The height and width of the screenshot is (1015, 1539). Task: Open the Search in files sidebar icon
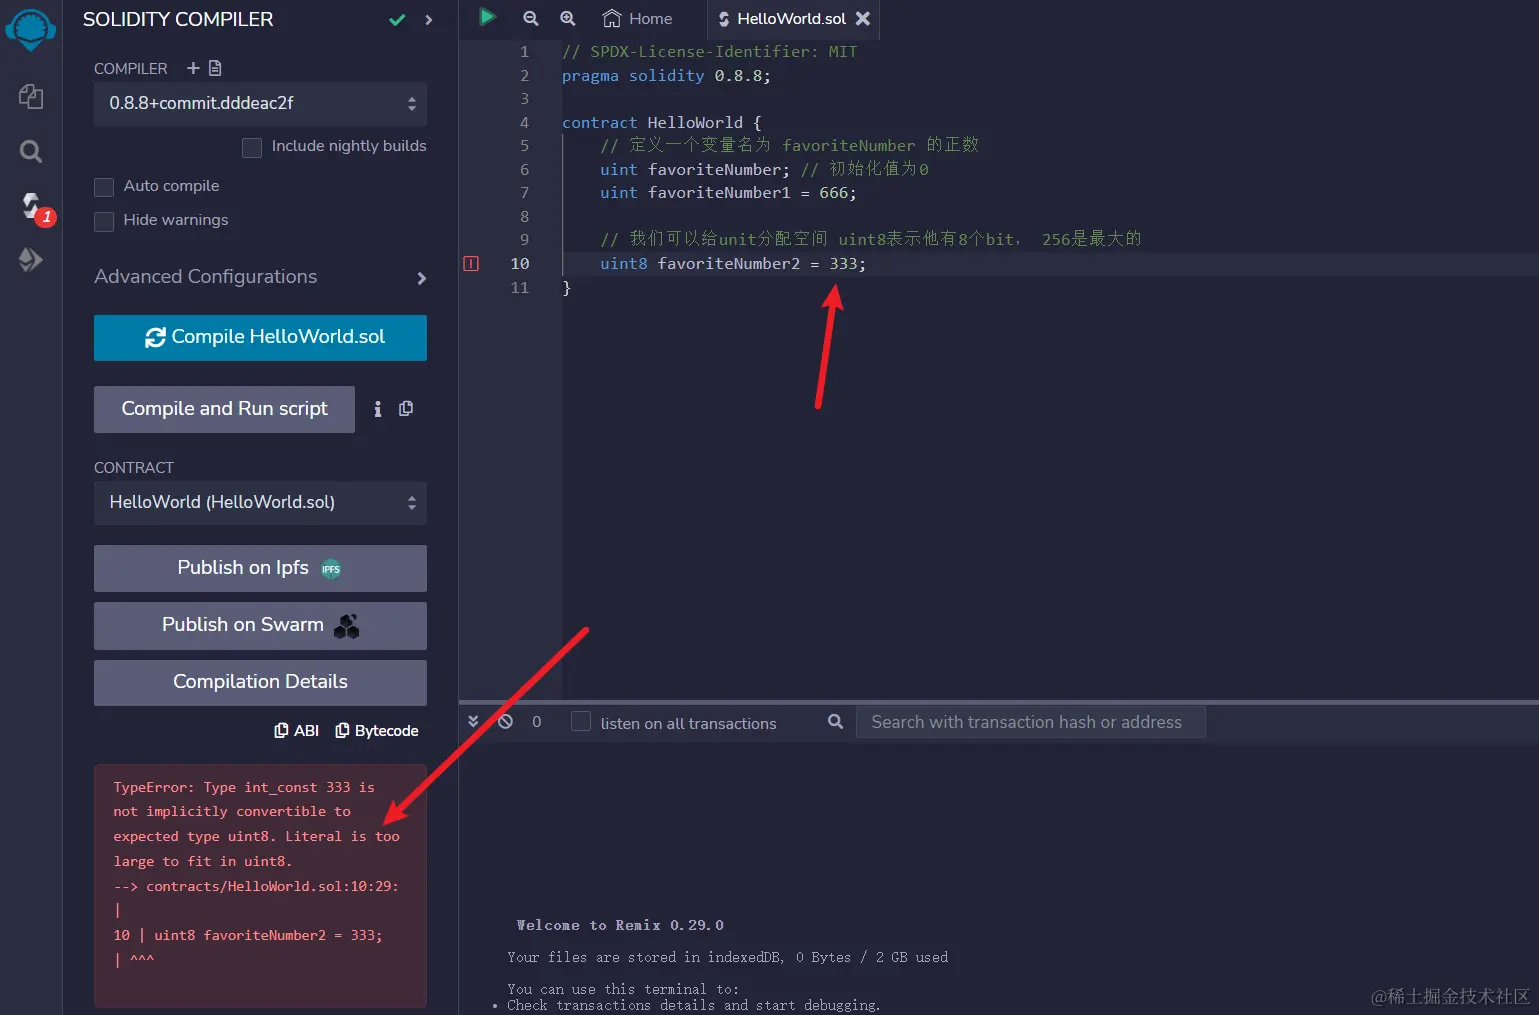(31, 152)
